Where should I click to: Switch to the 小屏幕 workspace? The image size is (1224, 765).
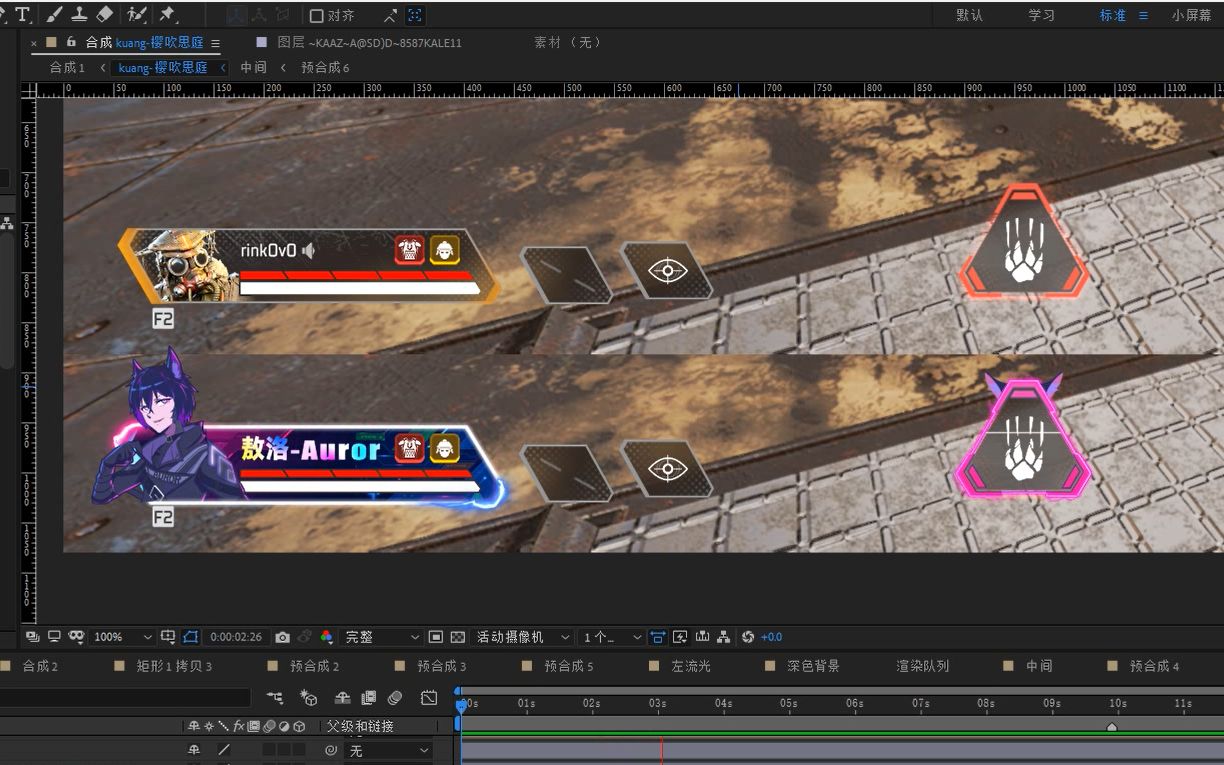click(1191, 16)
